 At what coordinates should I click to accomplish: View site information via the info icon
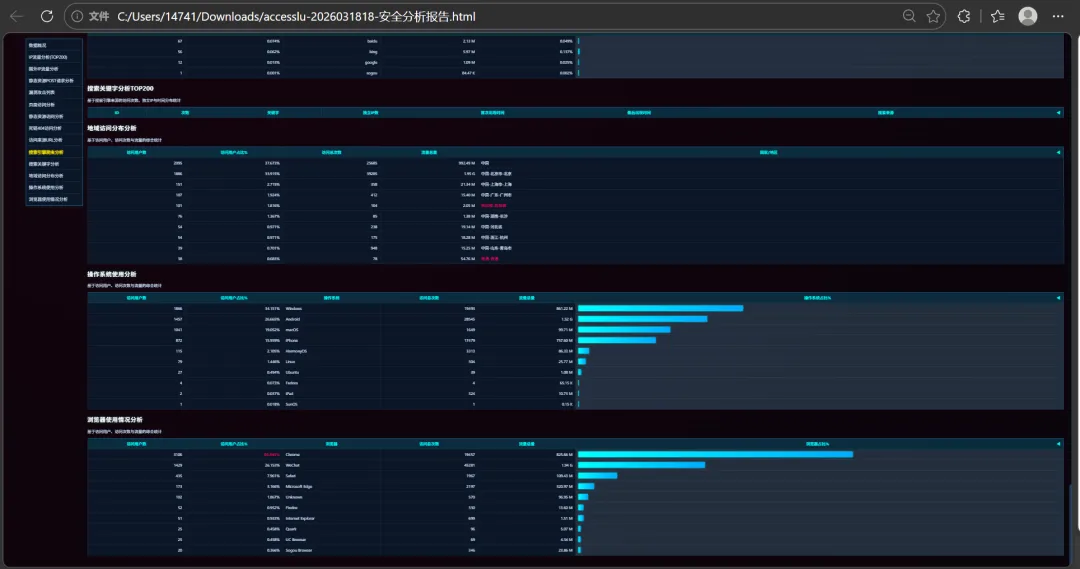coord(77,16)
